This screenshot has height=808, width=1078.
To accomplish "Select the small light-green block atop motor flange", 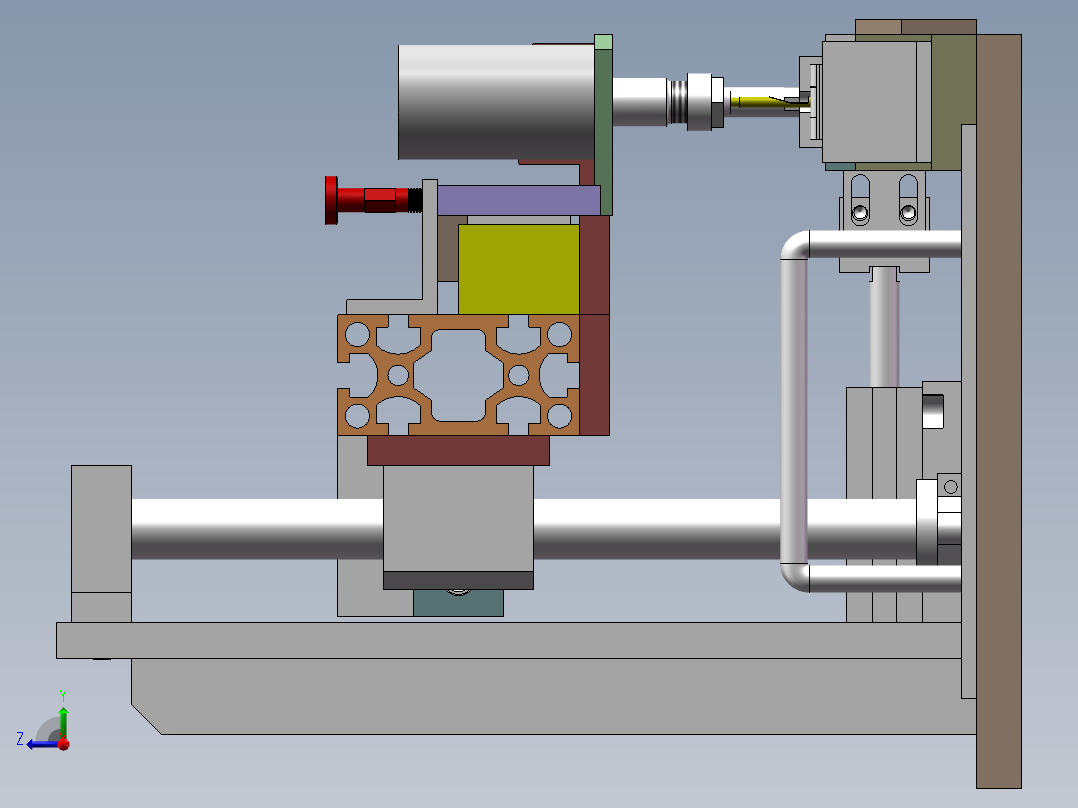I will [603, 42].
